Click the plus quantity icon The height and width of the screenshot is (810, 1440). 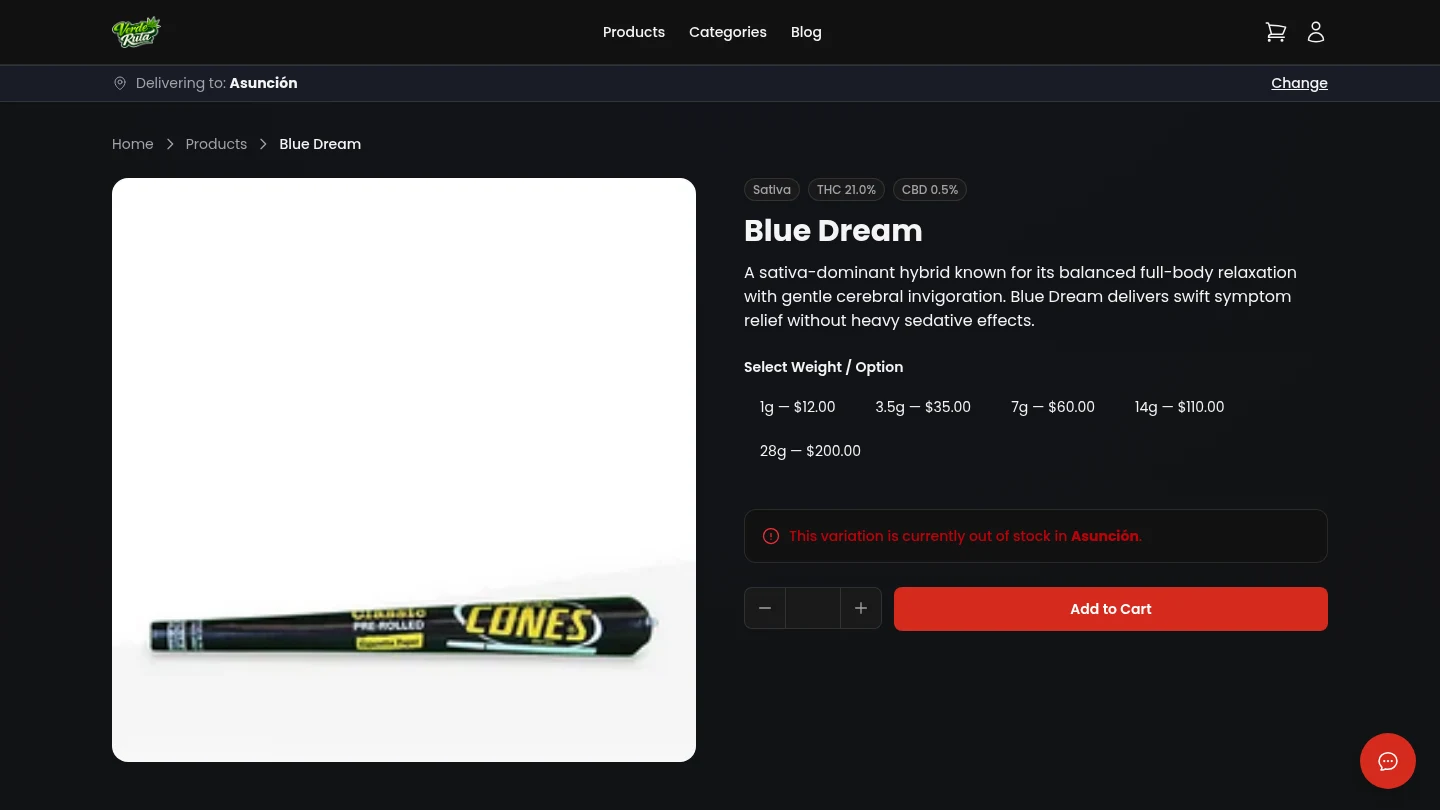(x=861, y=608)
